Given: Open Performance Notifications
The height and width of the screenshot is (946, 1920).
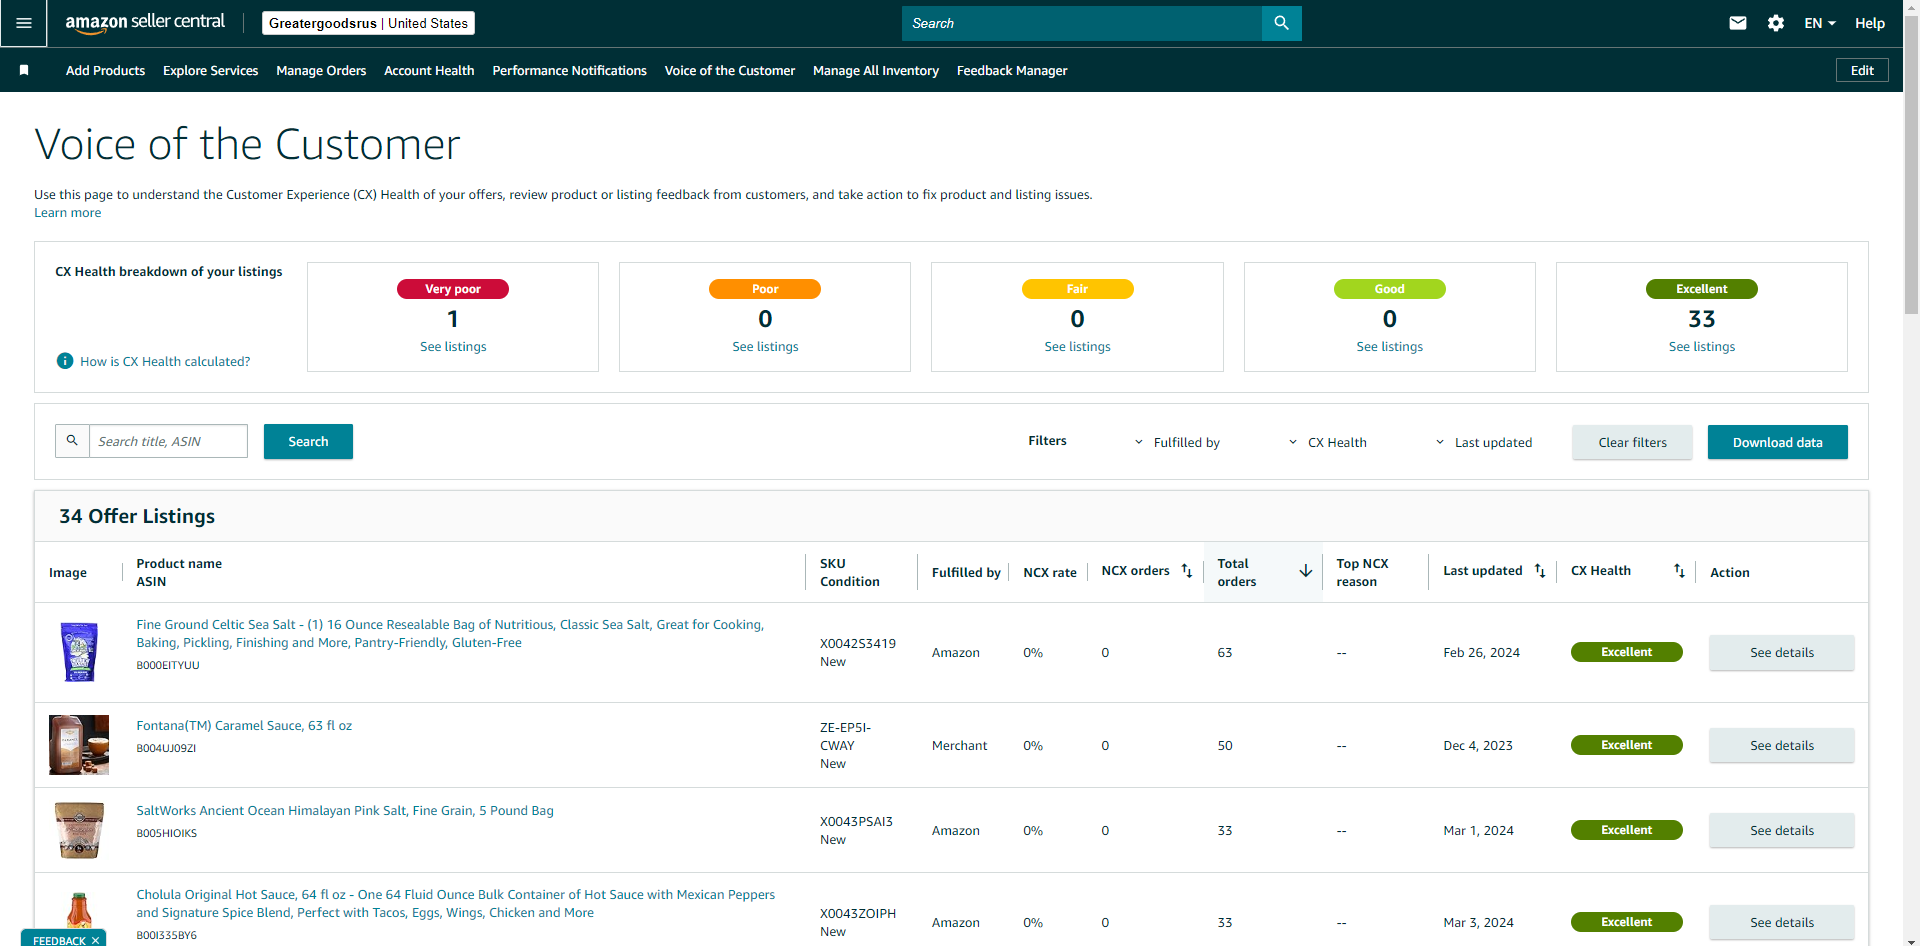Looking at the screenshot, I should (569, 70).
